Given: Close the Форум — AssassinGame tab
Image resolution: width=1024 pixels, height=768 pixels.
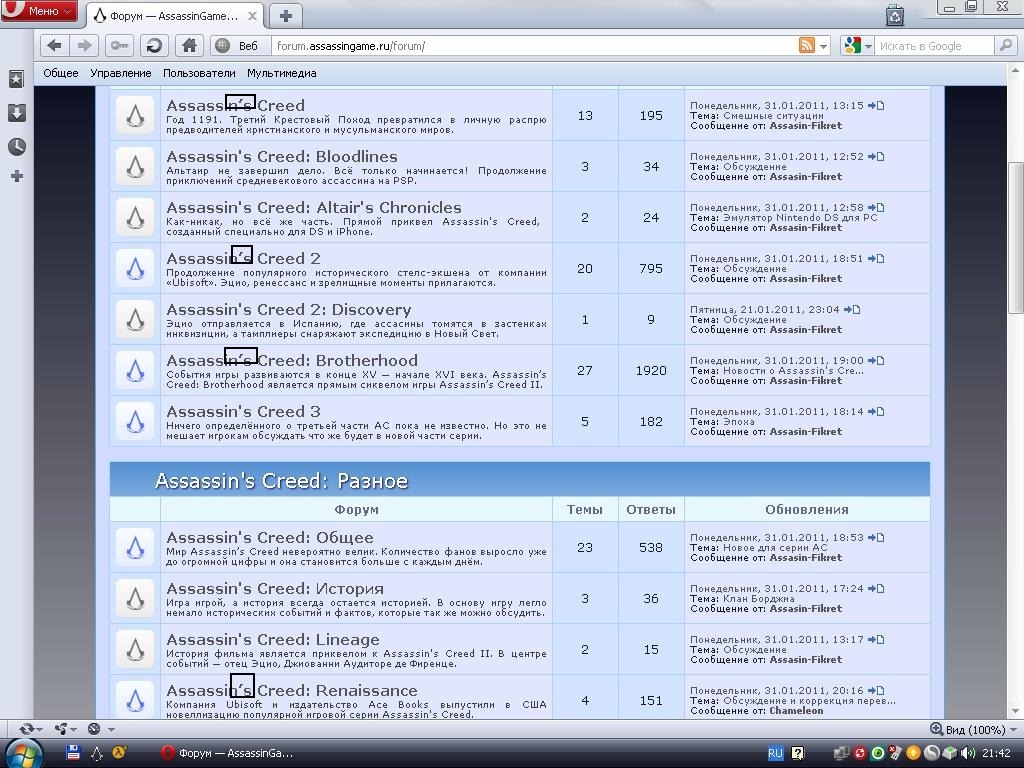Looking at the screenshot, I should pos(253,16).
